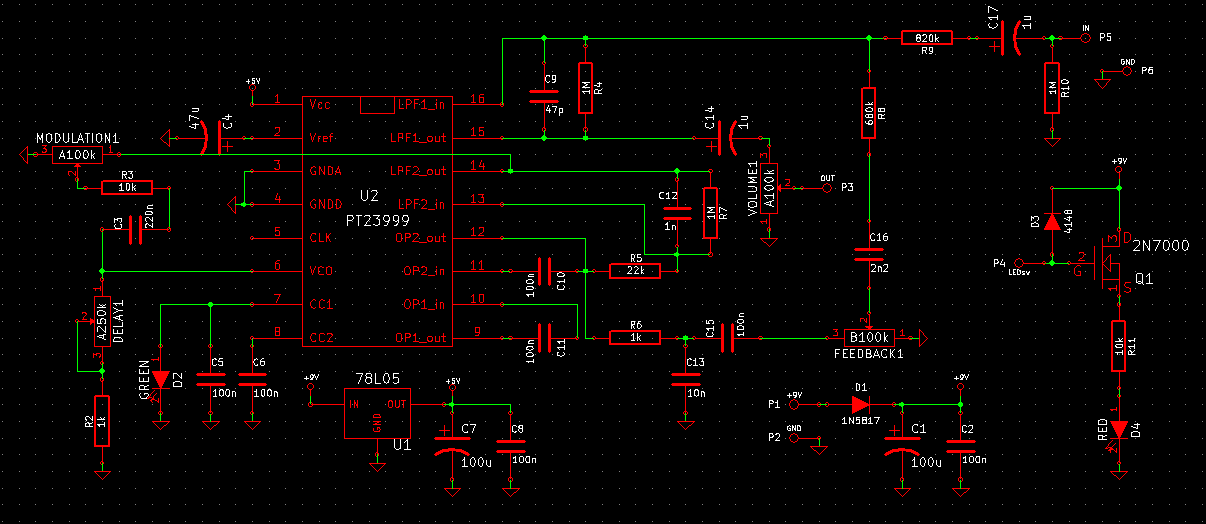This screenshot has width=1206, height=524.
Task: Click the 22k resistor R5
Action: (635, 270)
